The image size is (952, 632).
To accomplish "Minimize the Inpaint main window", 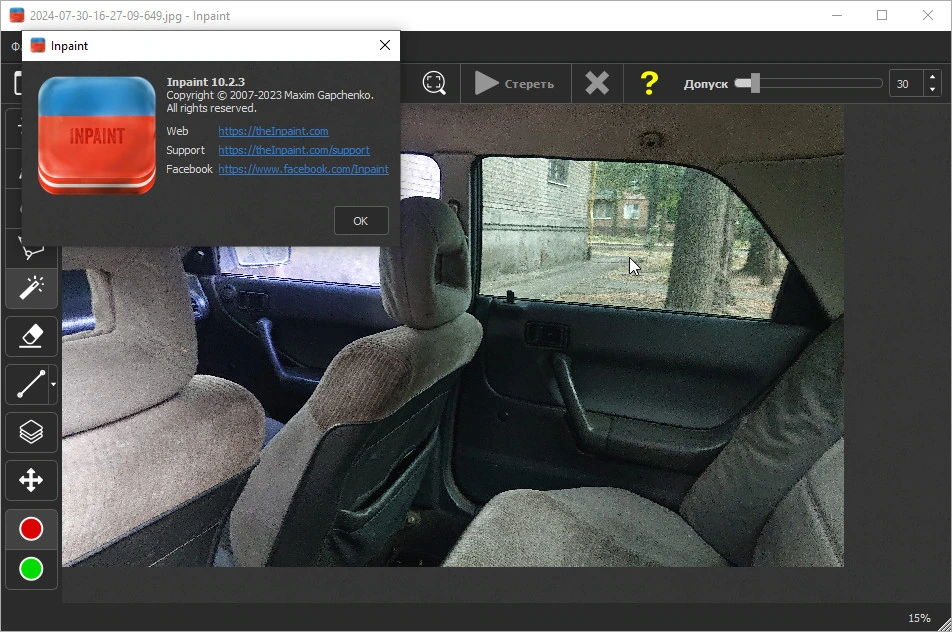I will [837, 15].
